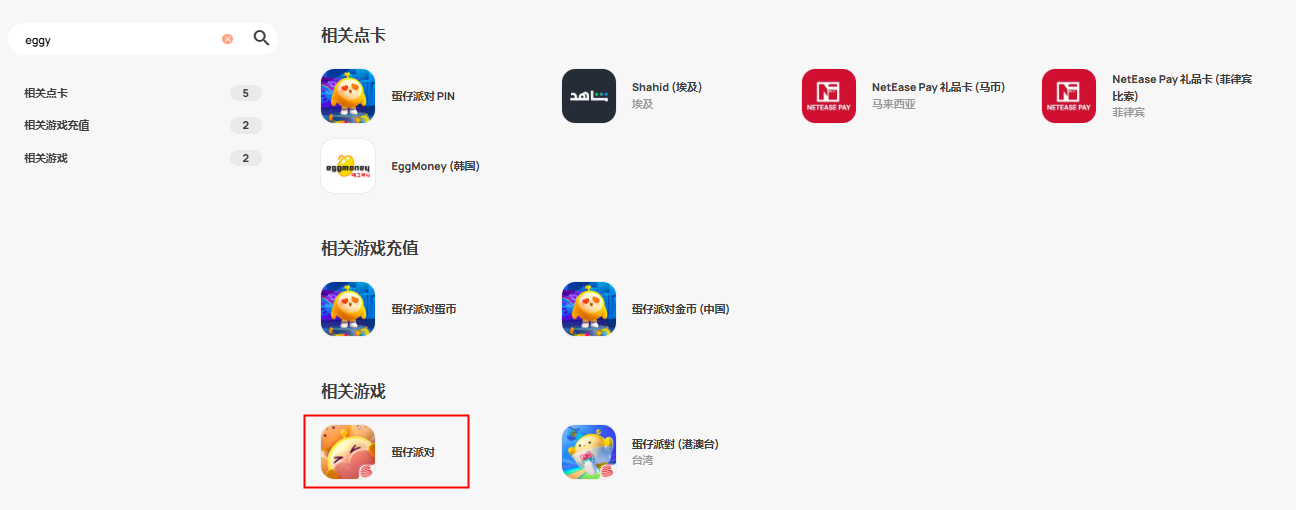Click inside the eggy search field
This screenshot has height=510, width=1296.
120,40
